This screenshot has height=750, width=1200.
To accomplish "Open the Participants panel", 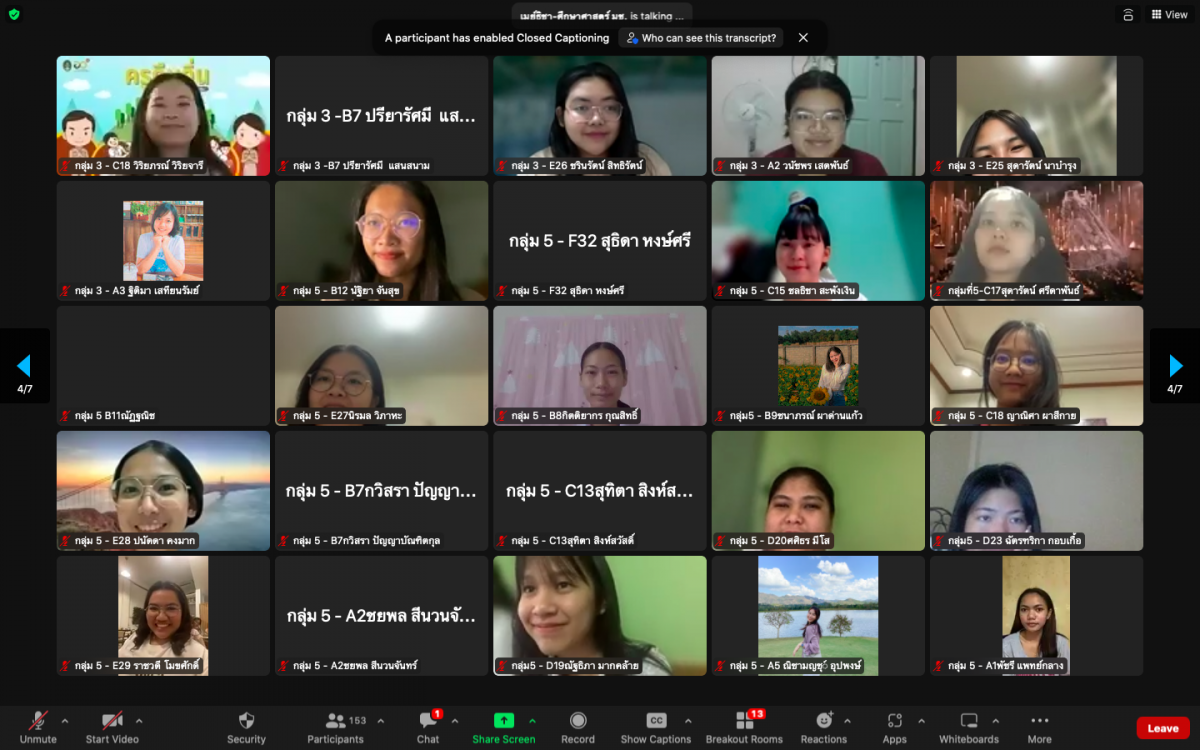I will [335, 727].
